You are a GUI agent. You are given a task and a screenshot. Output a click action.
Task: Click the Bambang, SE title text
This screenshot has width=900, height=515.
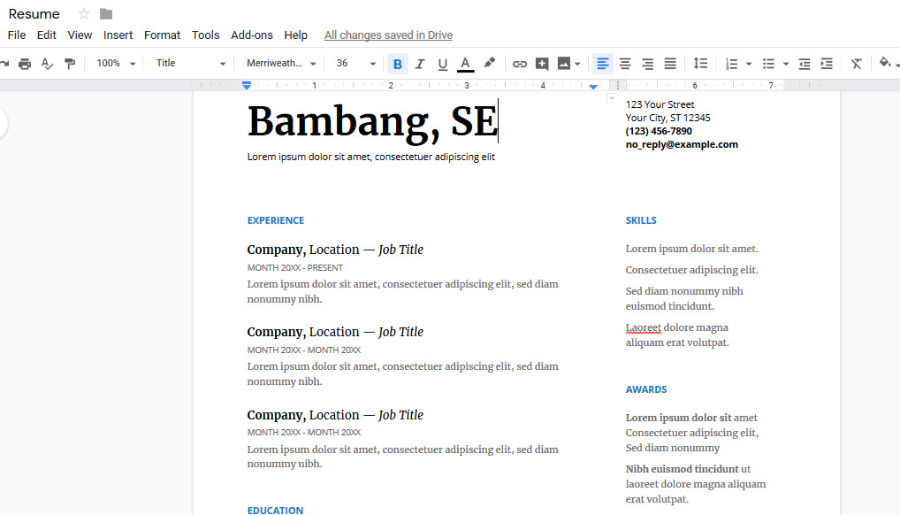tap(373, 122)
